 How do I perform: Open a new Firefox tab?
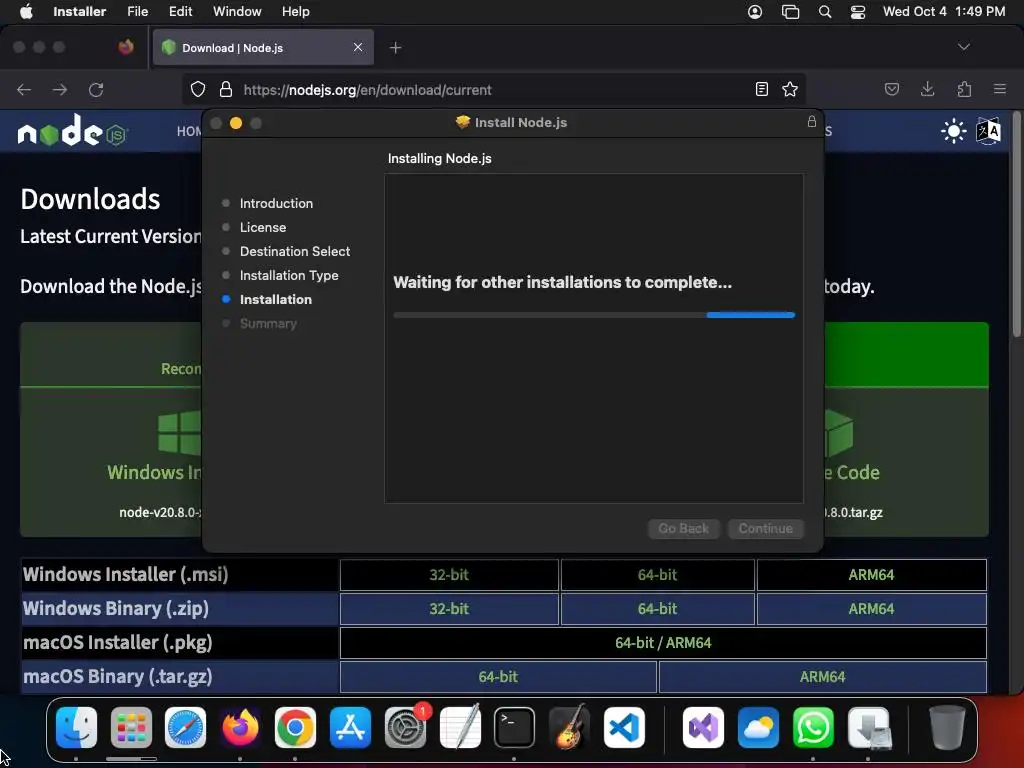tap(395, 48)
